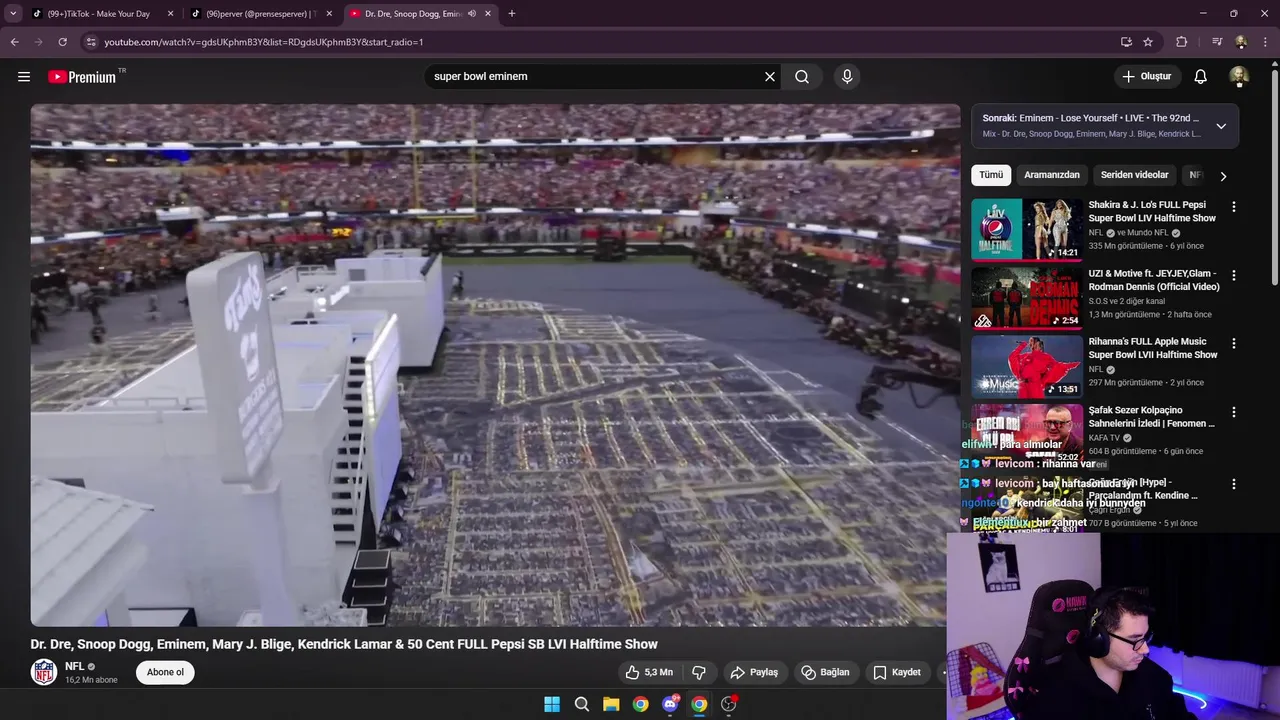Open YouTube account avatar menu
Viewport: 1280px width, 720px height.
(x=1239, y=76)
